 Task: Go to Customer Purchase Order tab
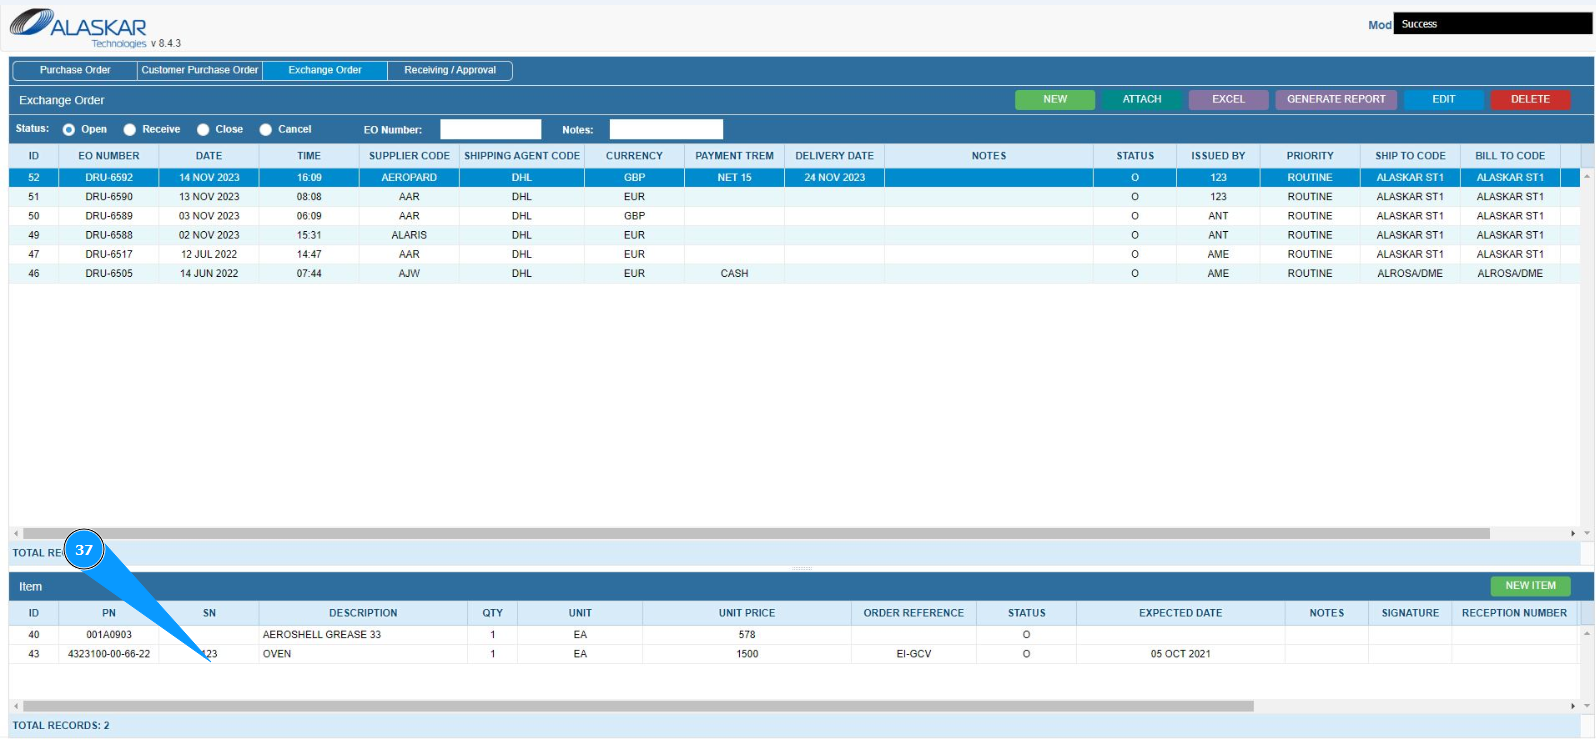click(200, 70)
